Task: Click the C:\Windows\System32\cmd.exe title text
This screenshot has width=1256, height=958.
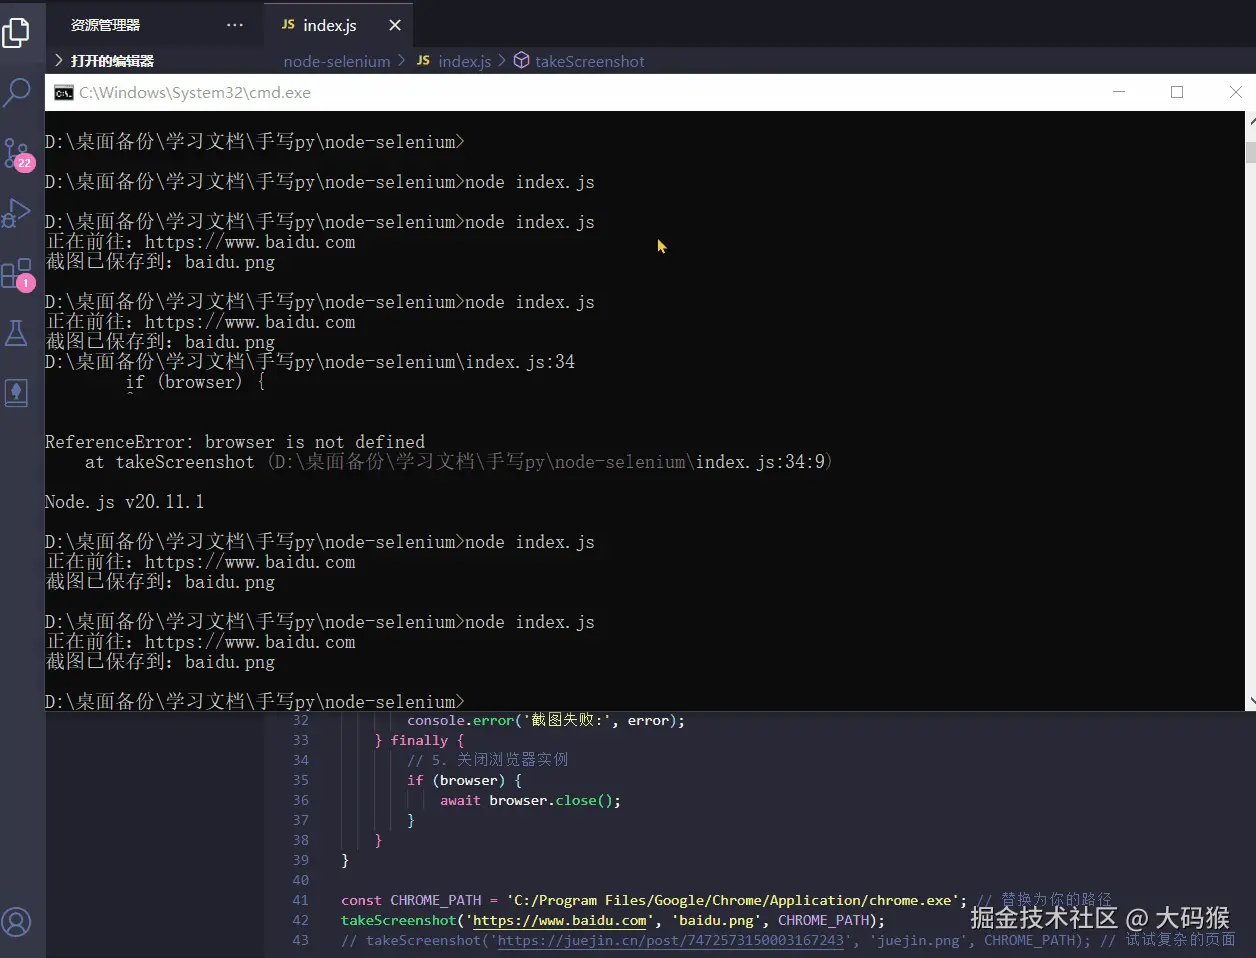Action: pos(195,93)
